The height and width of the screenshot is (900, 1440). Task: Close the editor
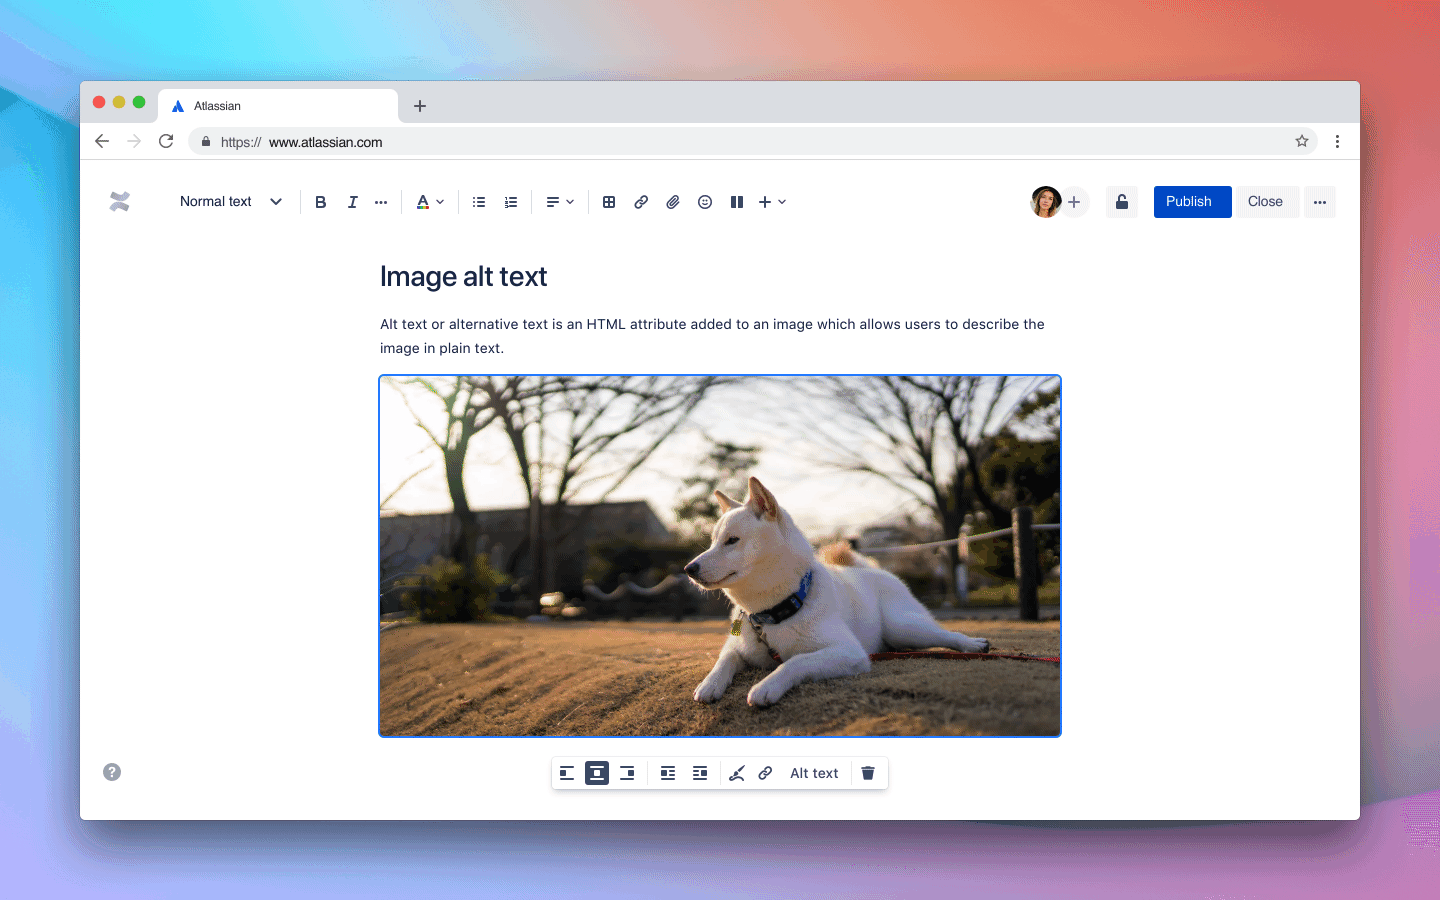[x=1267, y=202]
